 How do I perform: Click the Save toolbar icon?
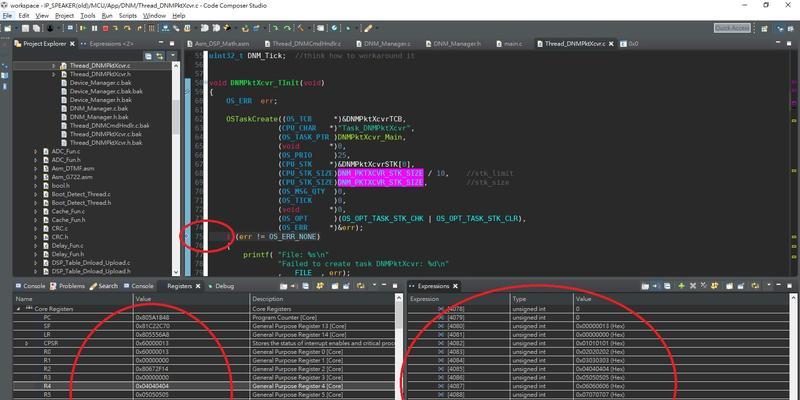coord(25,29)
